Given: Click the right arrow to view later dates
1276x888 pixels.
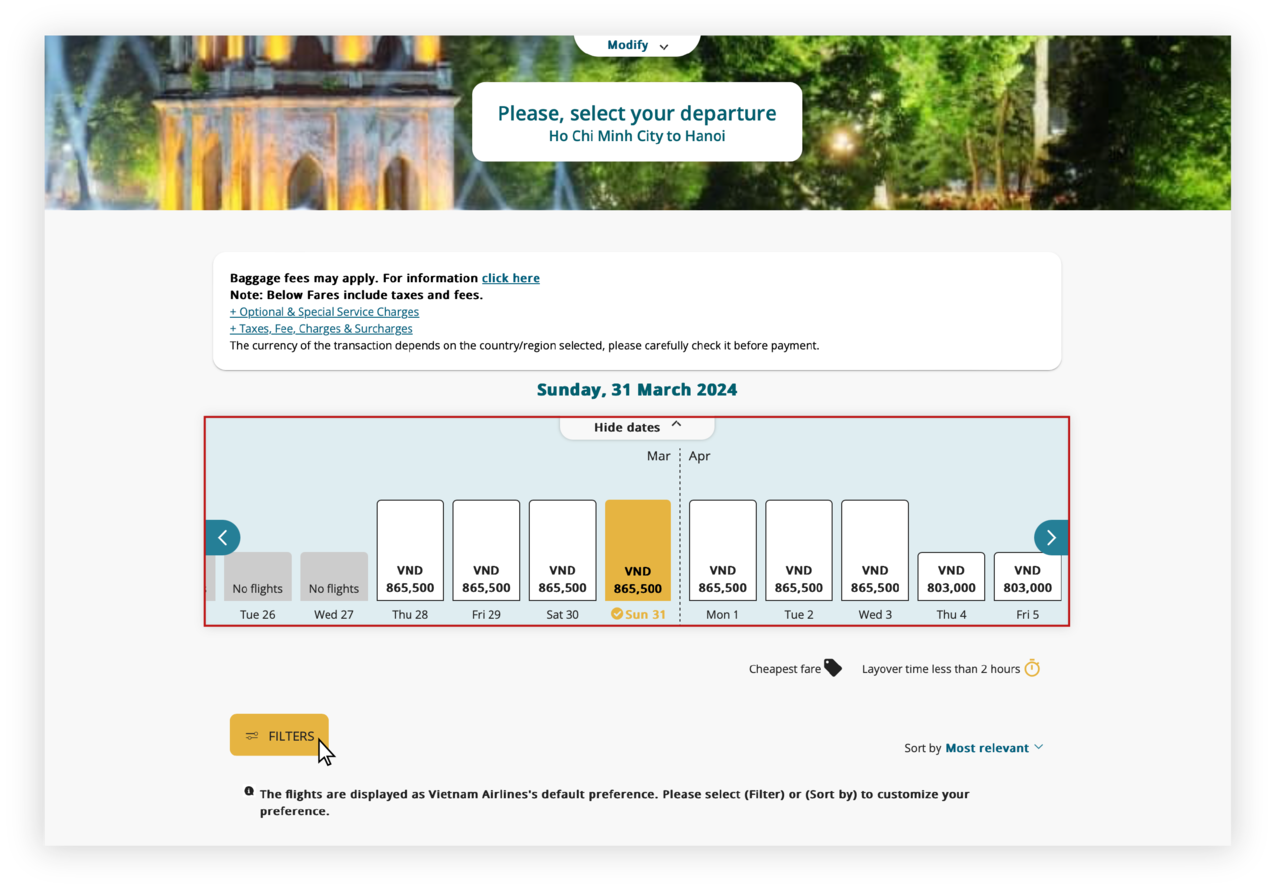Looking at the screenshot, I should pyautogui.click(x=1051, y=537).
